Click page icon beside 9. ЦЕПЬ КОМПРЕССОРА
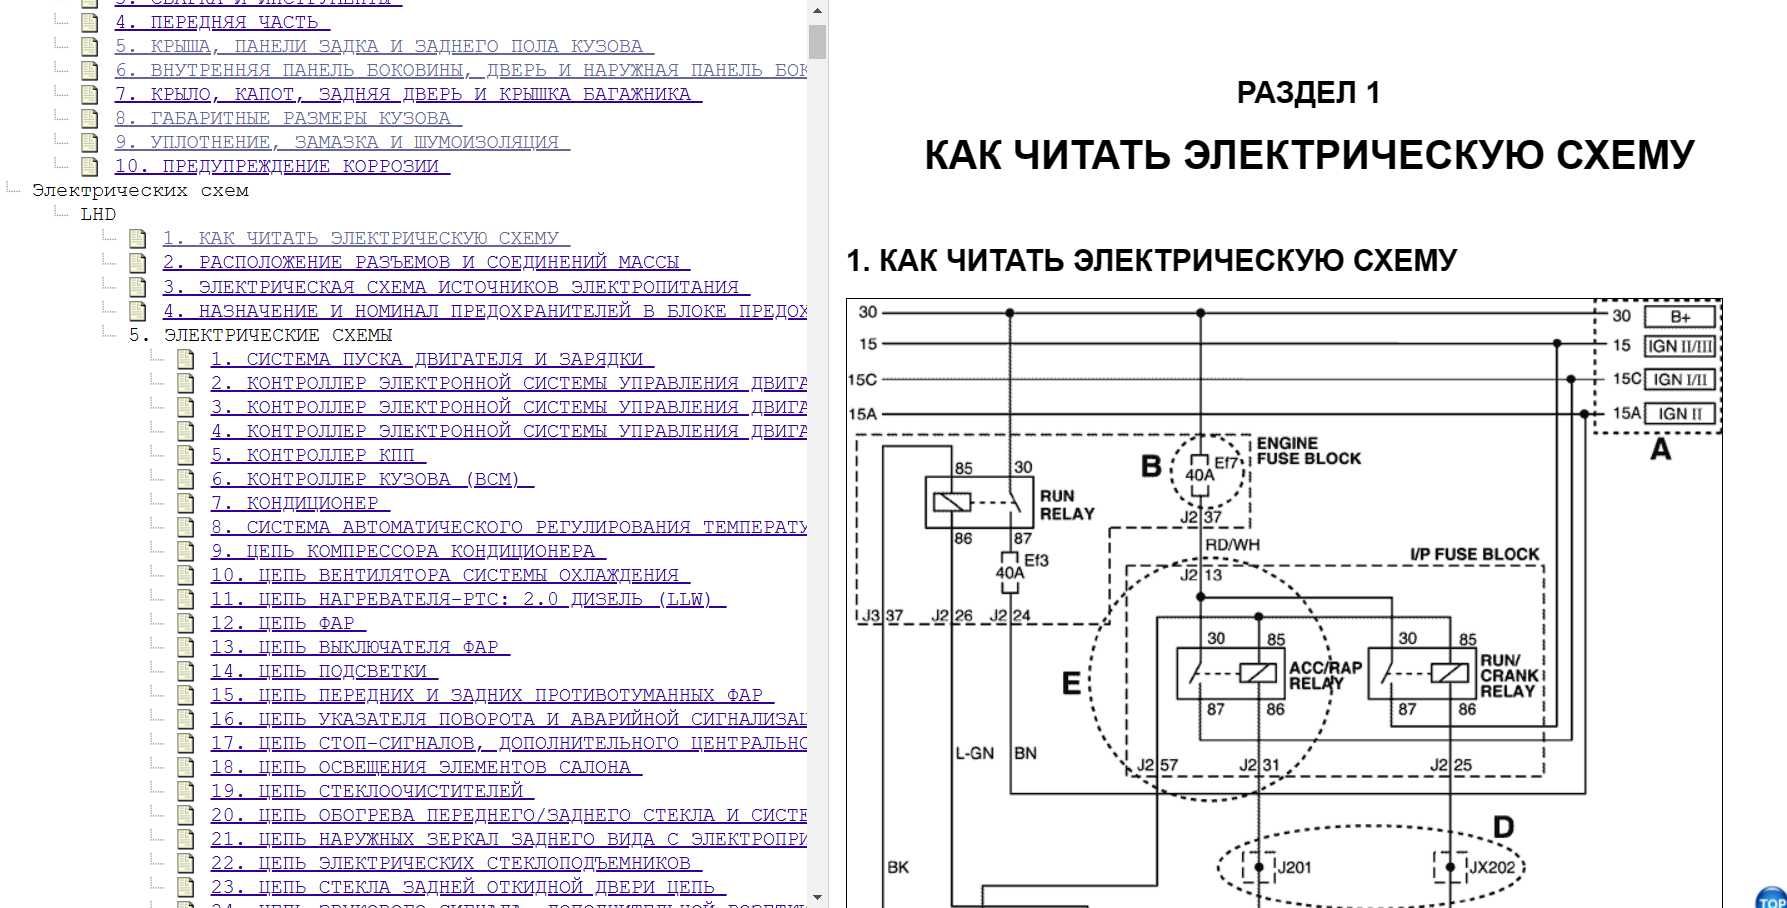1787x908 pixels. point(186,551)
